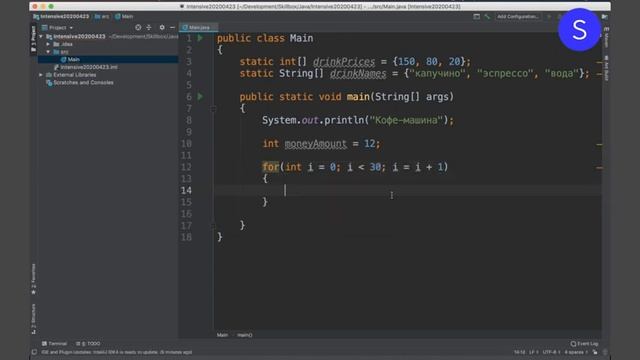Hide the Project panel with minus icon
This screenshot has width=640, height=360.
(x=172, y=27)
